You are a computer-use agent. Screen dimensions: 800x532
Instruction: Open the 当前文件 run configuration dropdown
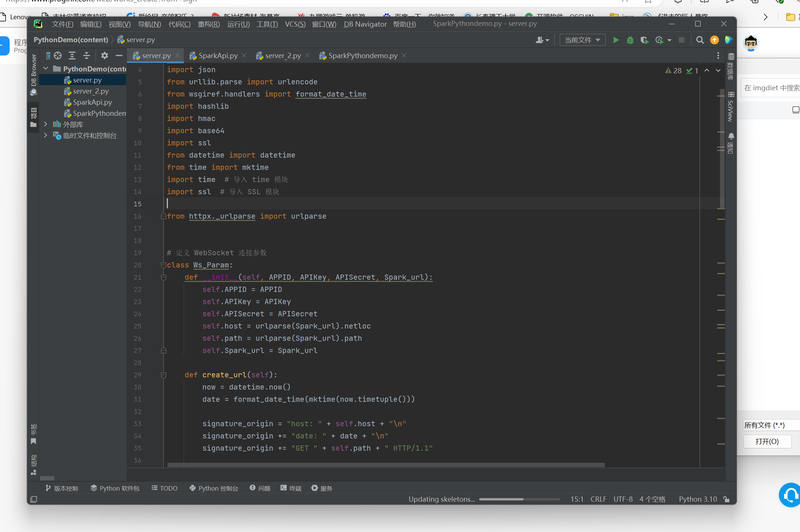pyautogui.click(x=582, y=40)
